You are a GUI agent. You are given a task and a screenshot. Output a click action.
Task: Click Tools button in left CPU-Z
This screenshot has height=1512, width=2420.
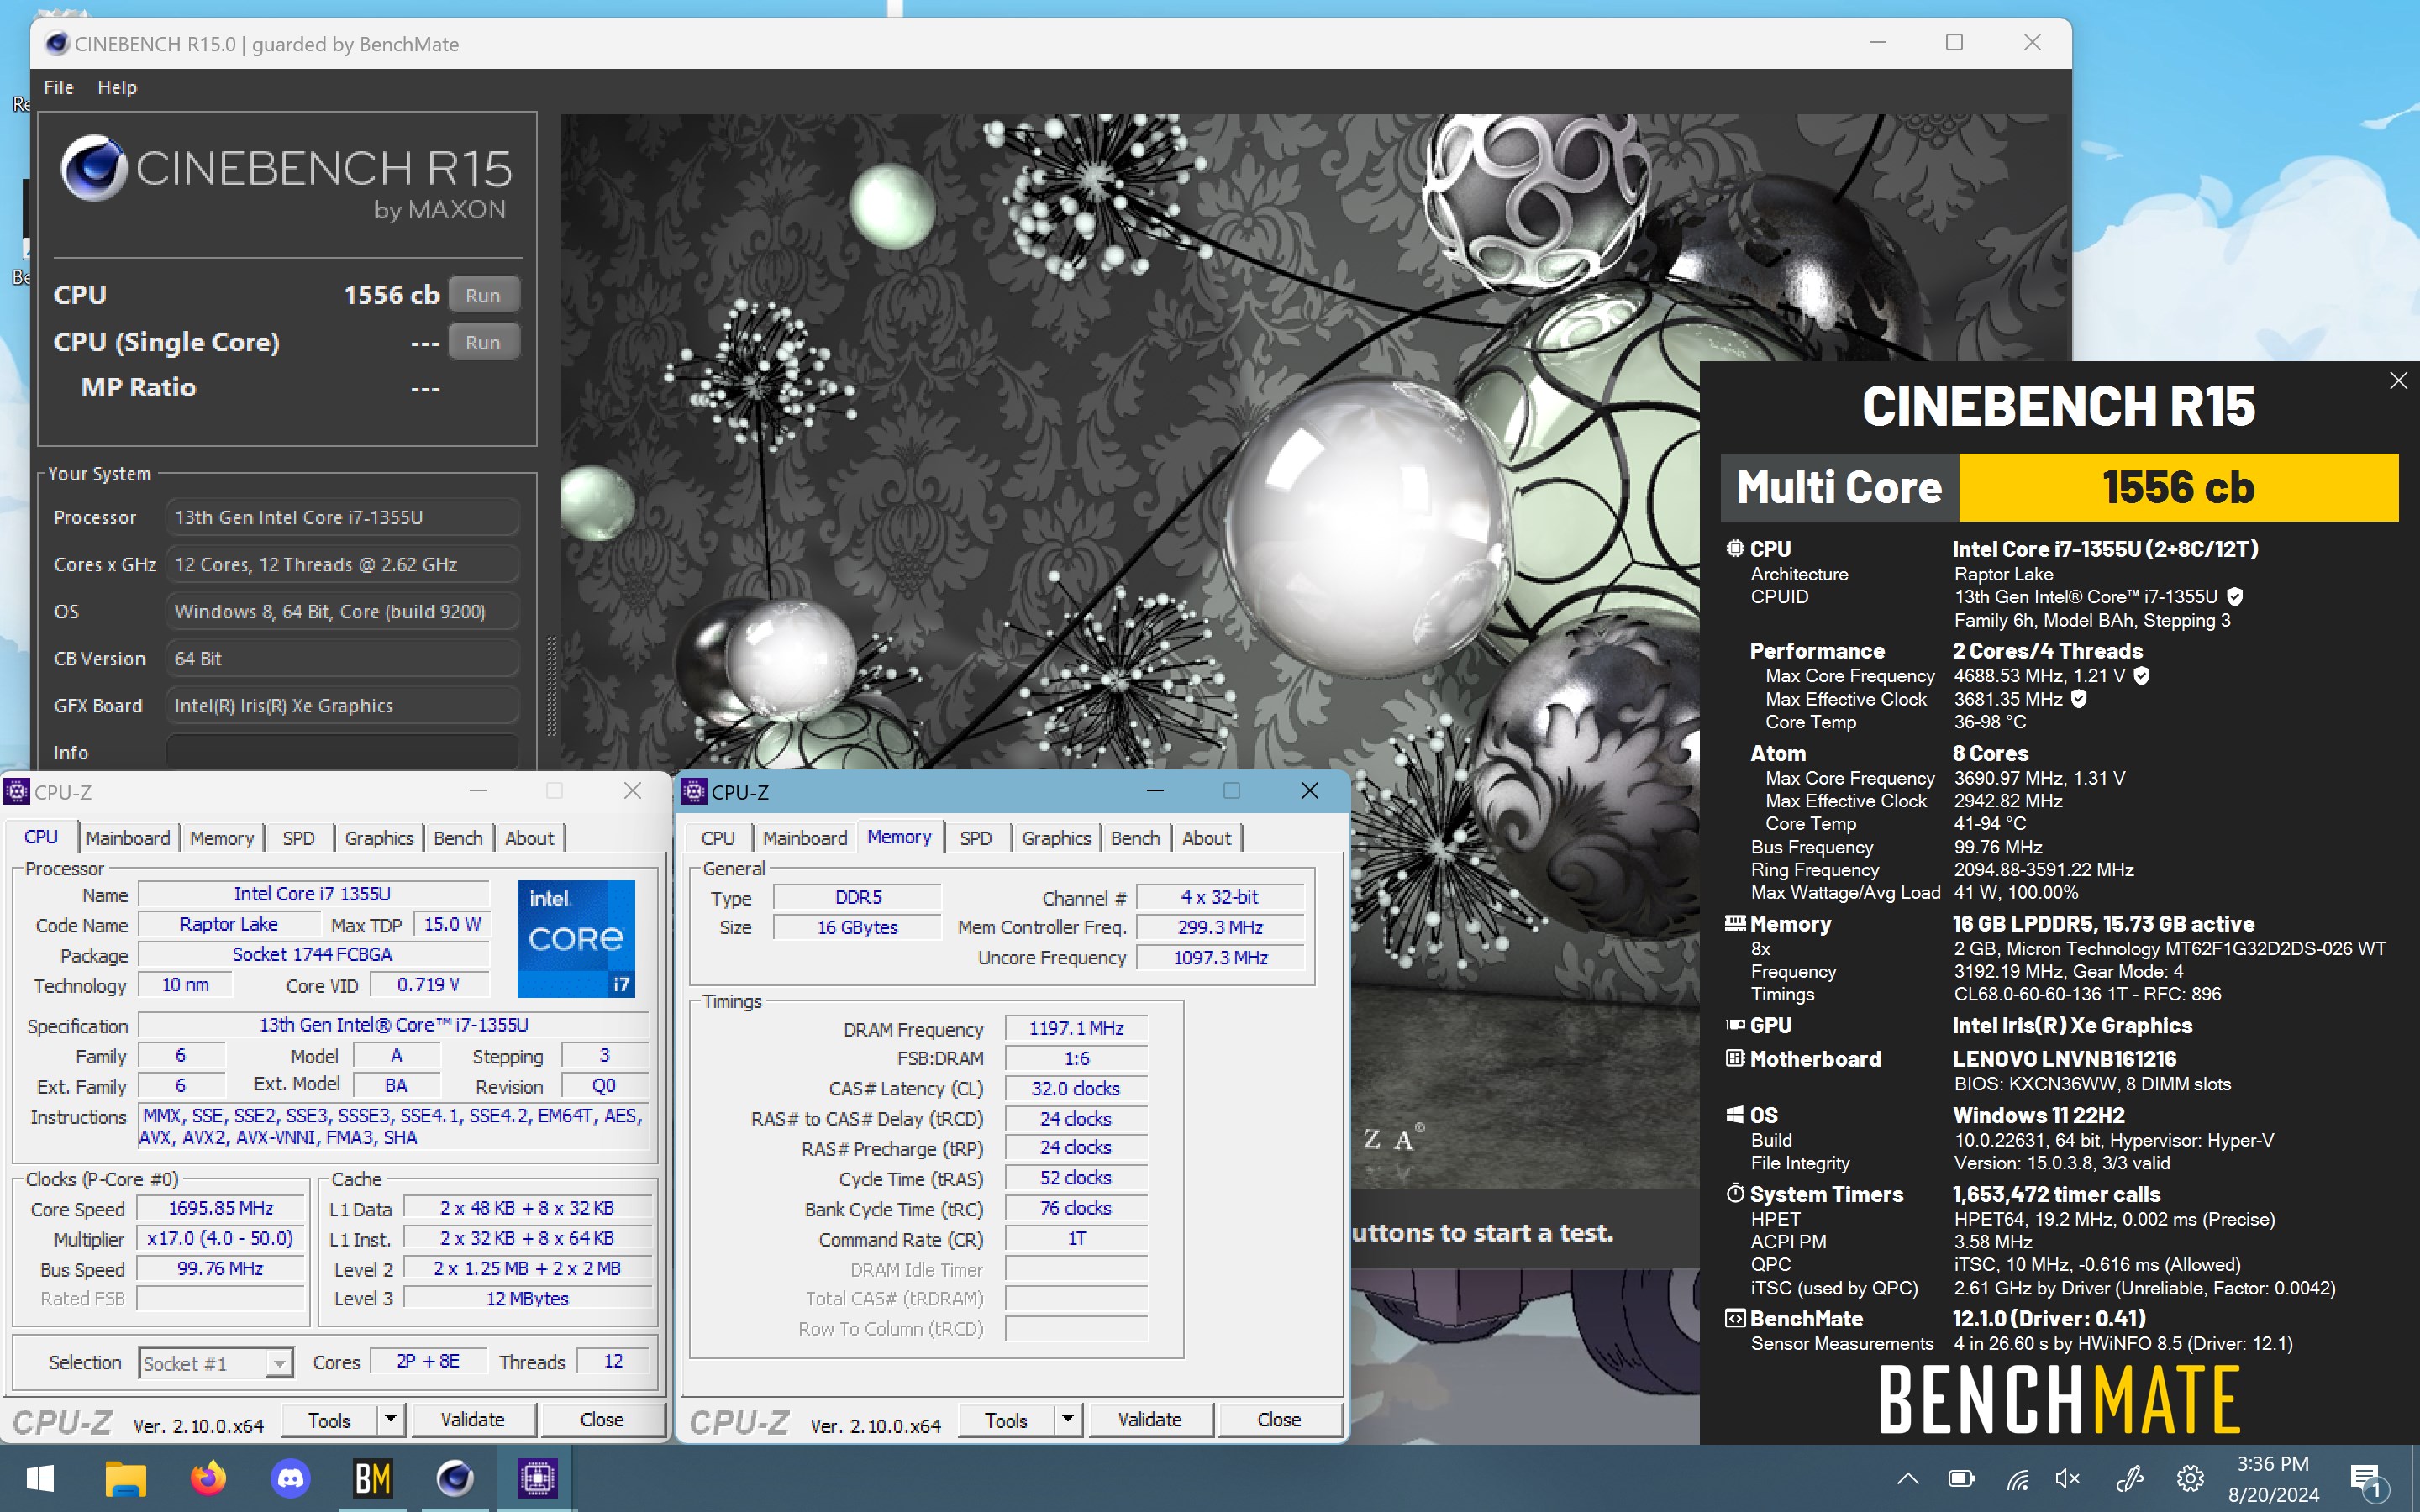click(329, 1420)
